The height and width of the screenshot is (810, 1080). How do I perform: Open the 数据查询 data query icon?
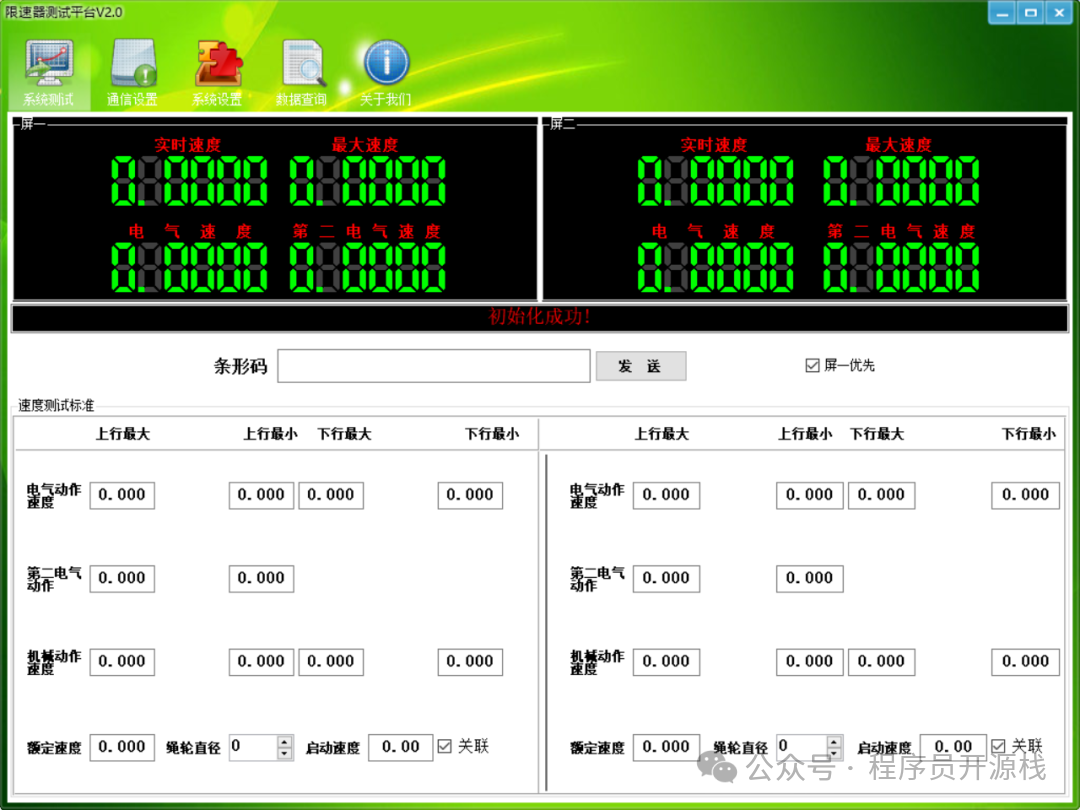302,73
